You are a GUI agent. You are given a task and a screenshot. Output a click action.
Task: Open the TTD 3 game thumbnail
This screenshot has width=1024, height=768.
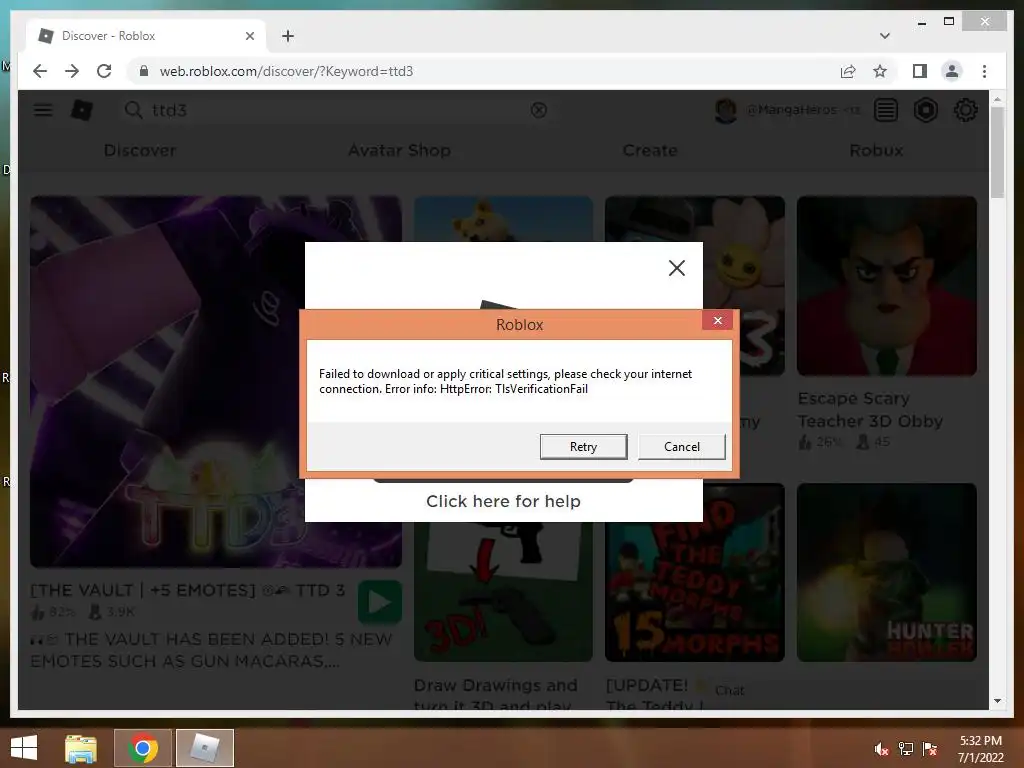click(168, 381)
